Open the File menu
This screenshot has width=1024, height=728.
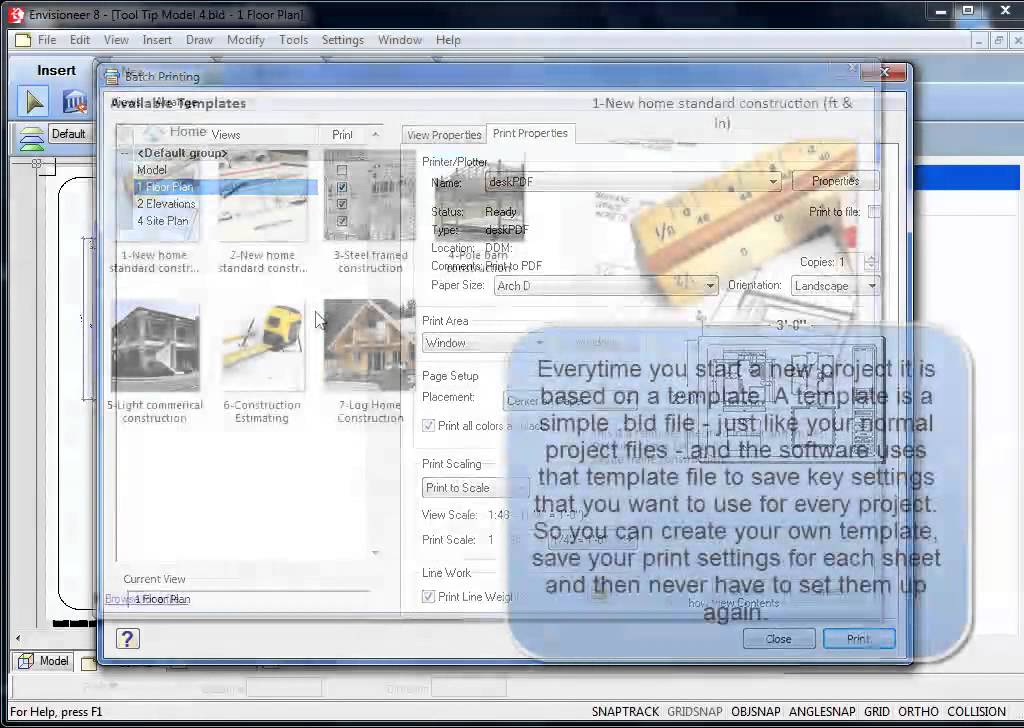(x=47, y=40)
